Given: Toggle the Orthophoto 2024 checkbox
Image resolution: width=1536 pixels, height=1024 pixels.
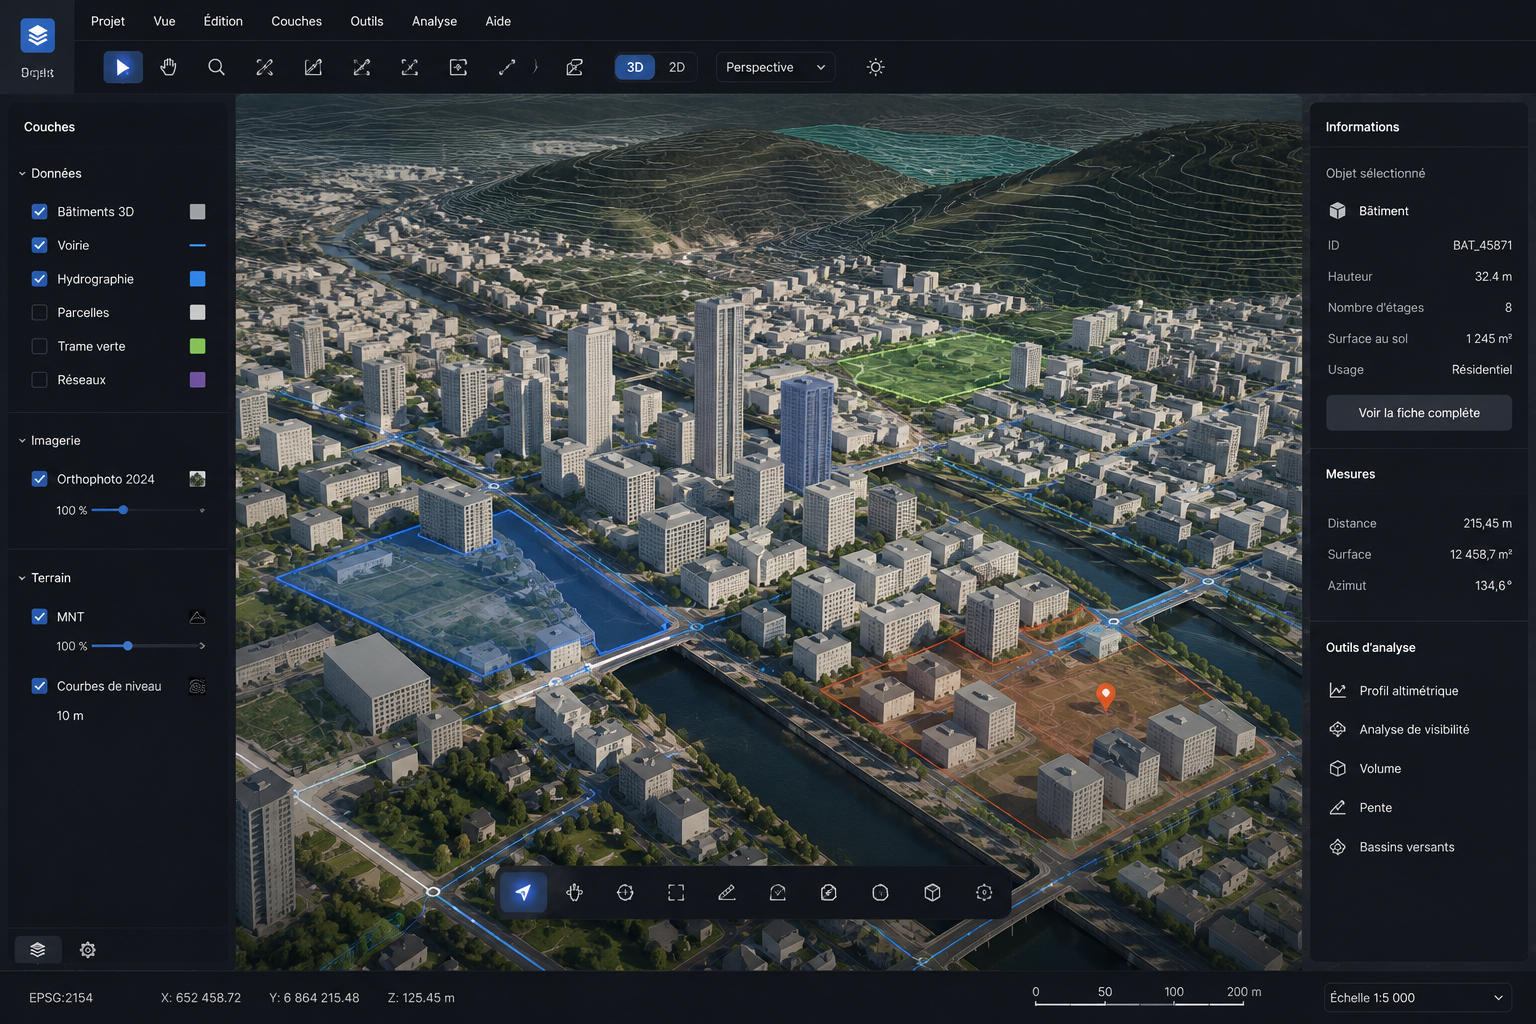Looking at the screenshot, I should click(40, 479).
